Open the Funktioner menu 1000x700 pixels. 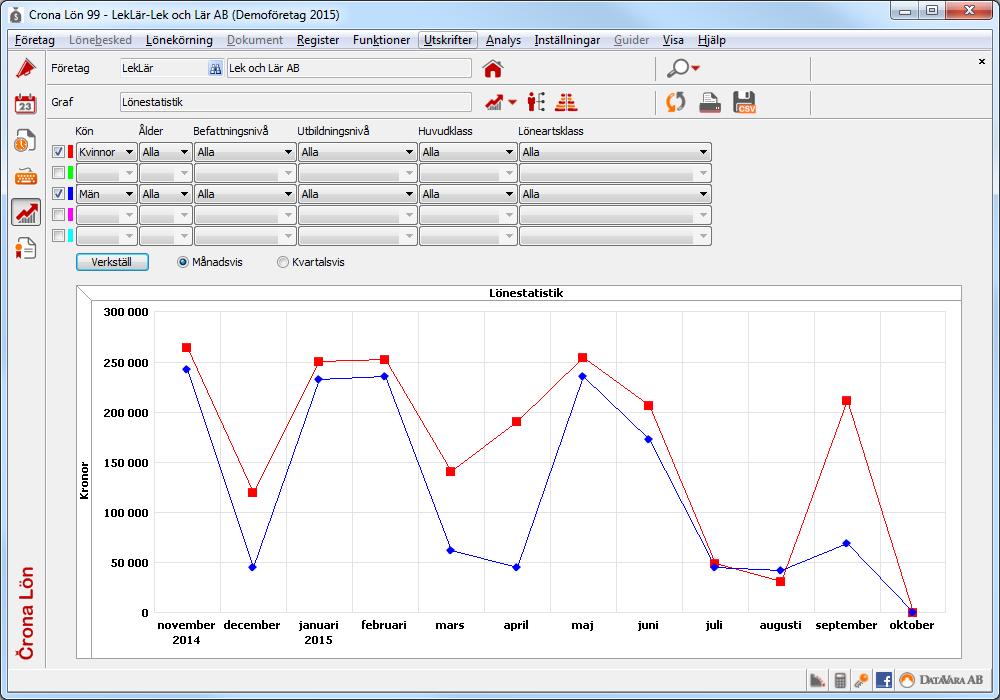381,40
